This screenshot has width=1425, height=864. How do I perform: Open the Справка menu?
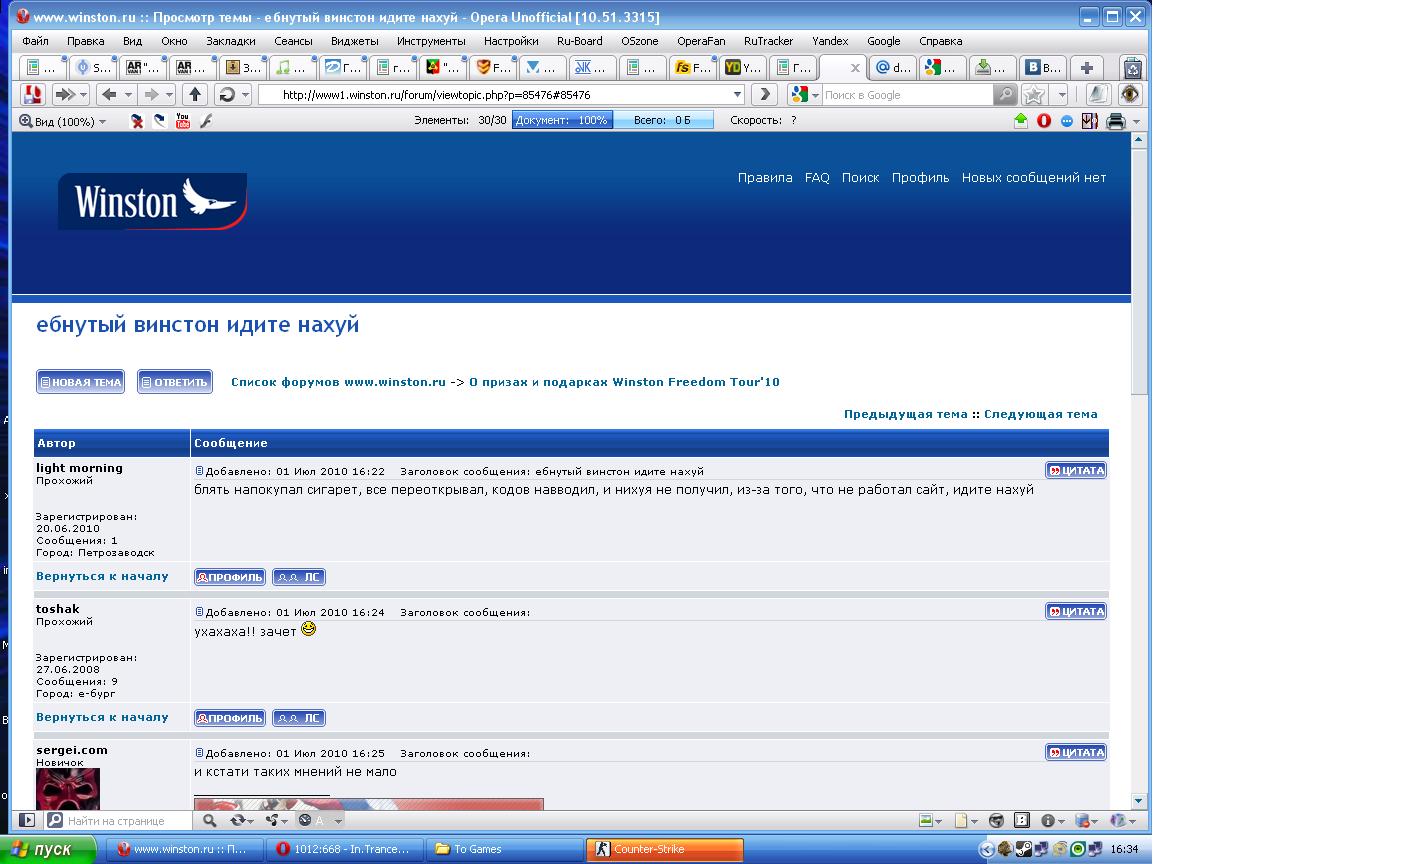click(940, 41)
